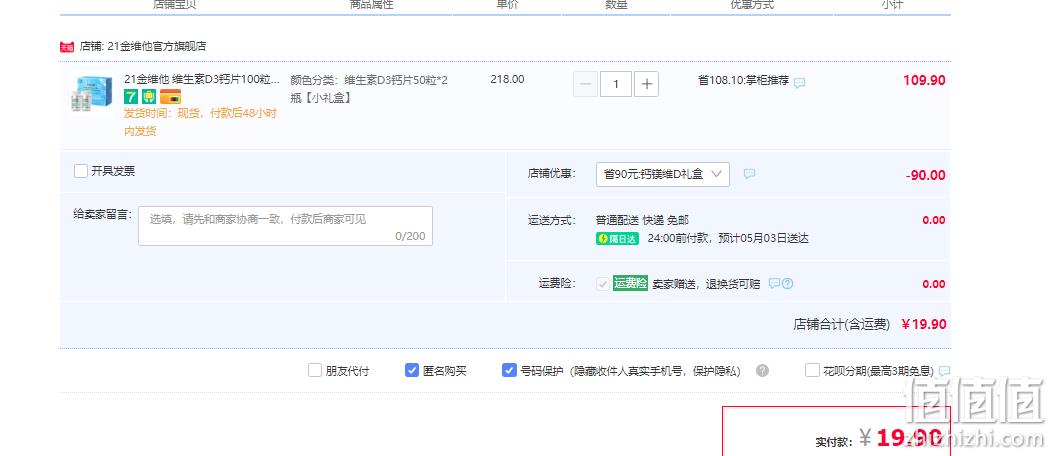Viewport: 1053px width, 456px height.
Task: Click the unit price 218.00
Action: tap(507, 79)
